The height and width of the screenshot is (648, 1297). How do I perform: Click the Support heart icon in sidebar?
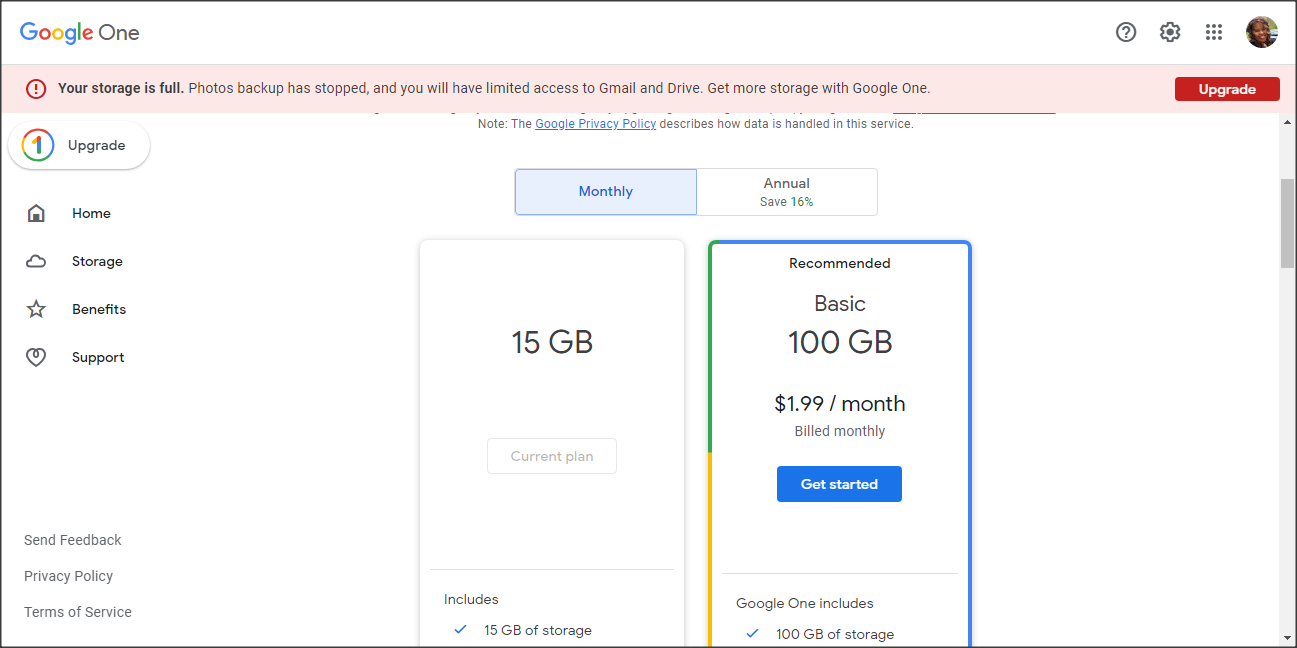[36, 357]
